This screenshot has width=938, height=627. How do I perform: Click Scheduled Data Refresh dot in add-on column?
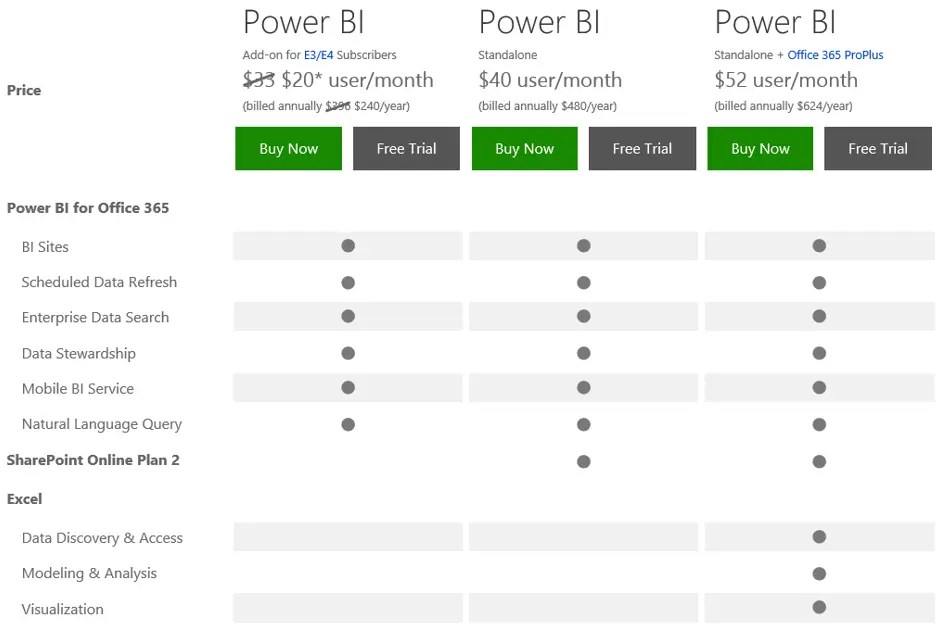click(x=348, y=282)
